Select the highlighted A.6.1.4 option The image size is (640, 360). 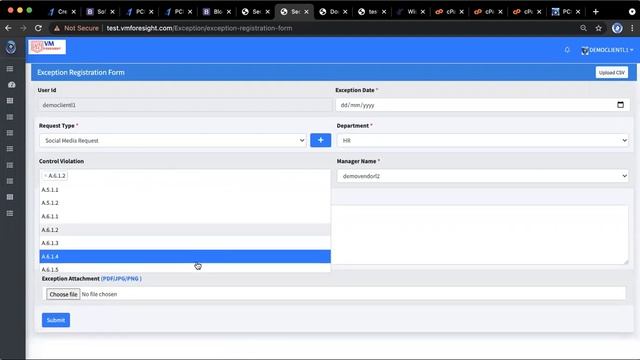tap(185, 256)
